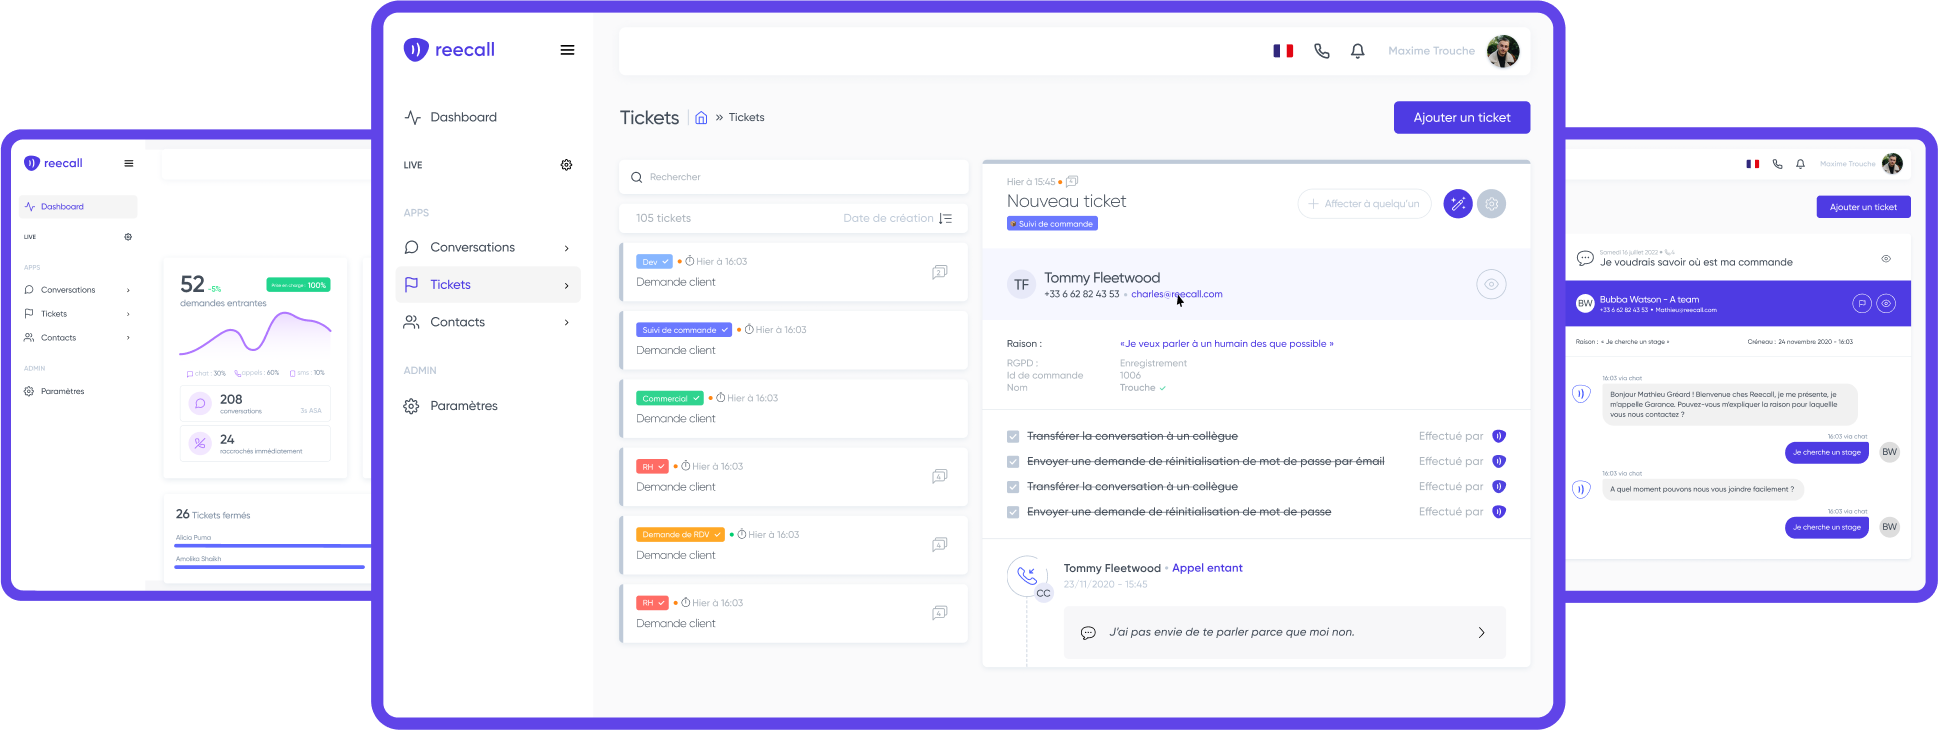The image size is (1938, 730).
Task: Click Ajouter un ticket in right window
Action: pyautogui.click(x=1863, y=207)
